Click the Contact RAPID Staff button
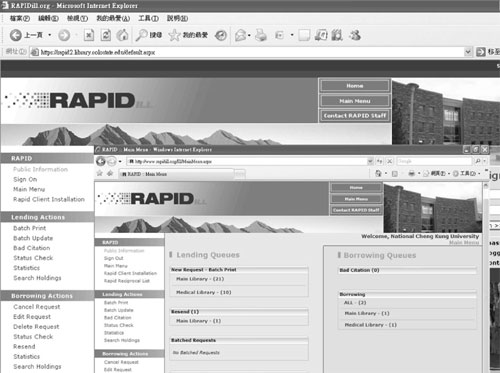Viewport: 500px width, 373px height. pos(355,116)
